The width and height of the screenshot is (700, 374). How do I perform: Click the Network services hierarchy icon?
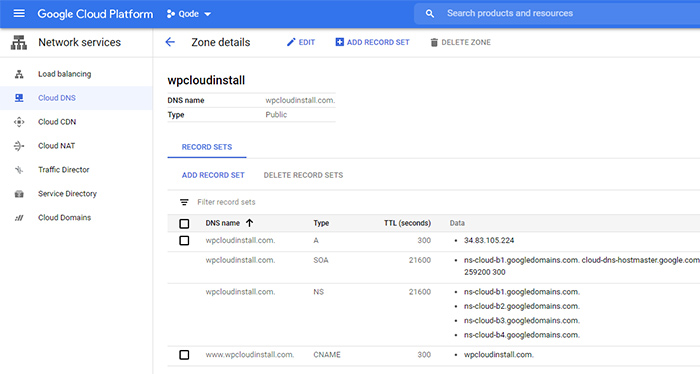click(x=19, y=42)
